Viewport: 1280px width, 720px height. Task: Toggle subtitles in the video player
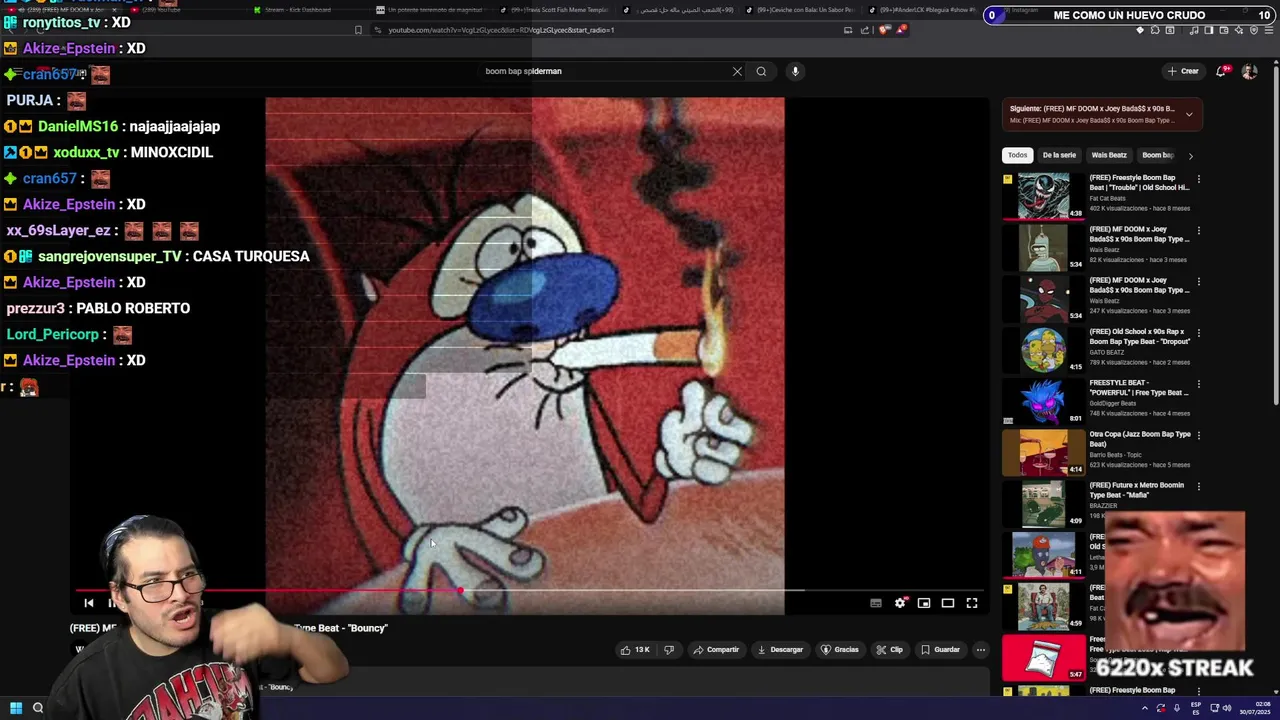click(x=876, y=603)
